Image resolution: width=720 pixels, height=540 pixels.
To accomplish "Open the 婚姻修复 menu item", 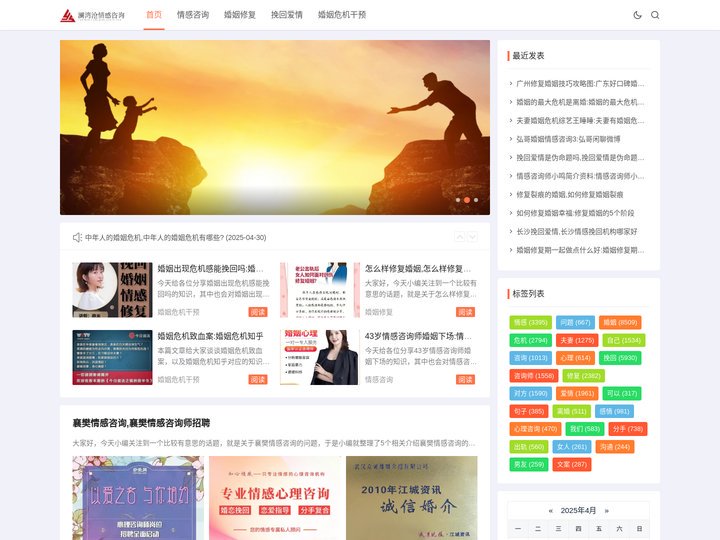I will tap(240, 15).
